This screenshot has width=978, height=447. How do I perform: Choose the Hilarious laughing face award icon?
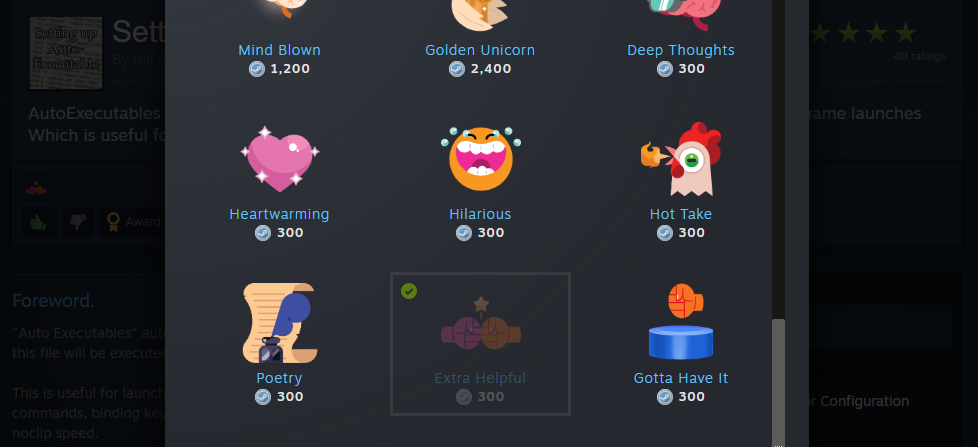point(480,159)
